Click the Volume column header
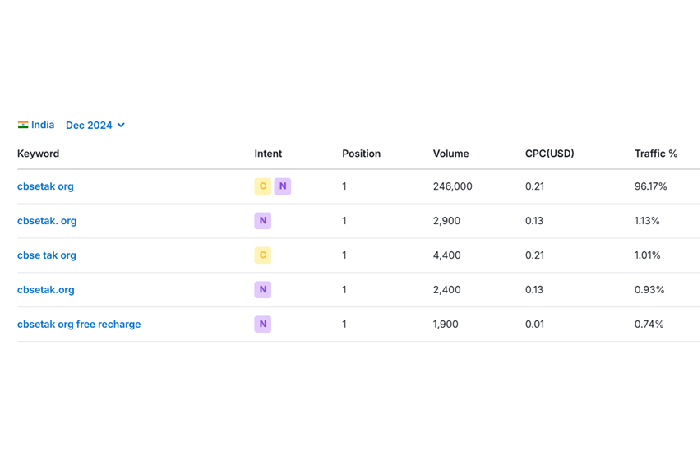This screenshot has width=700, height=450. [450, 154]
